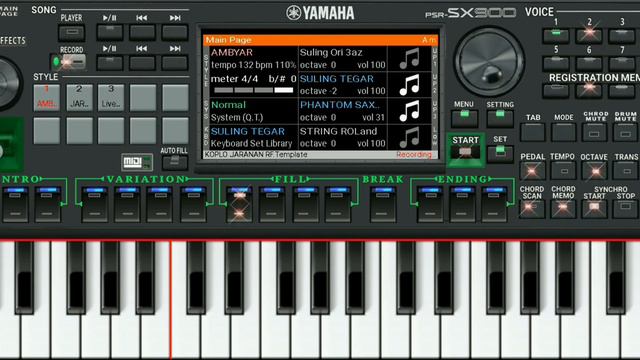Select the UP2 SULING TEGAR note icon
The height and width of the screenshot is (360, 640).
(x=409, y=84)
